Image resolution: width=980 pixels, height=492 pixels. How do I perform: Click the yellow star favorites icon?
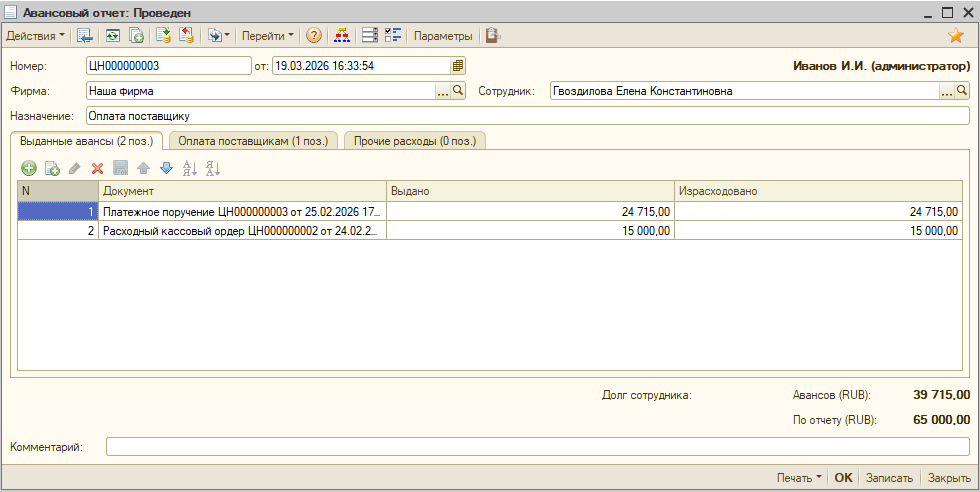[x=956, y=36]
